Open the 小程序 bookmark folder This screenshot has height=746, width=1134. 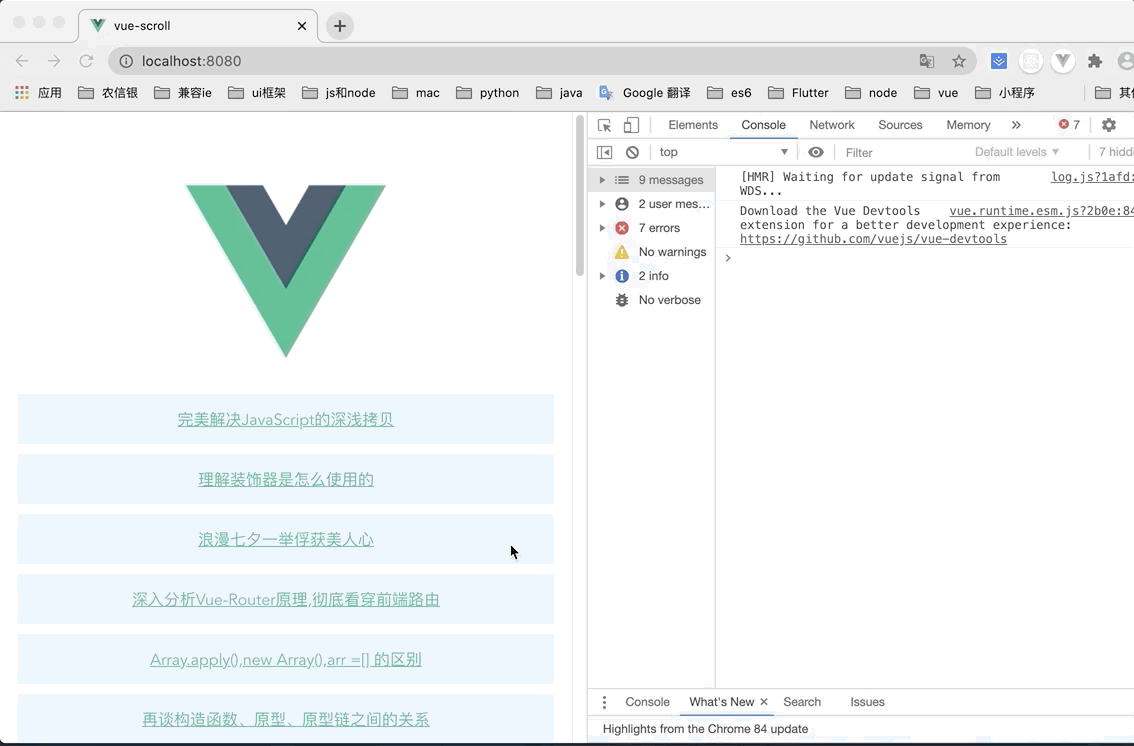coord(1005,93)
